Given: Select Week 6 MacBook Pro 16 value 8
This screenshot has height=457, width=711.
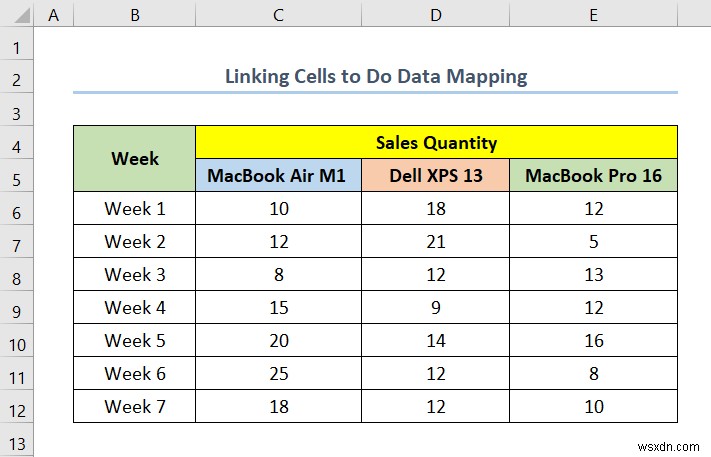Looking at the screenshot, I should coord(594,374).
